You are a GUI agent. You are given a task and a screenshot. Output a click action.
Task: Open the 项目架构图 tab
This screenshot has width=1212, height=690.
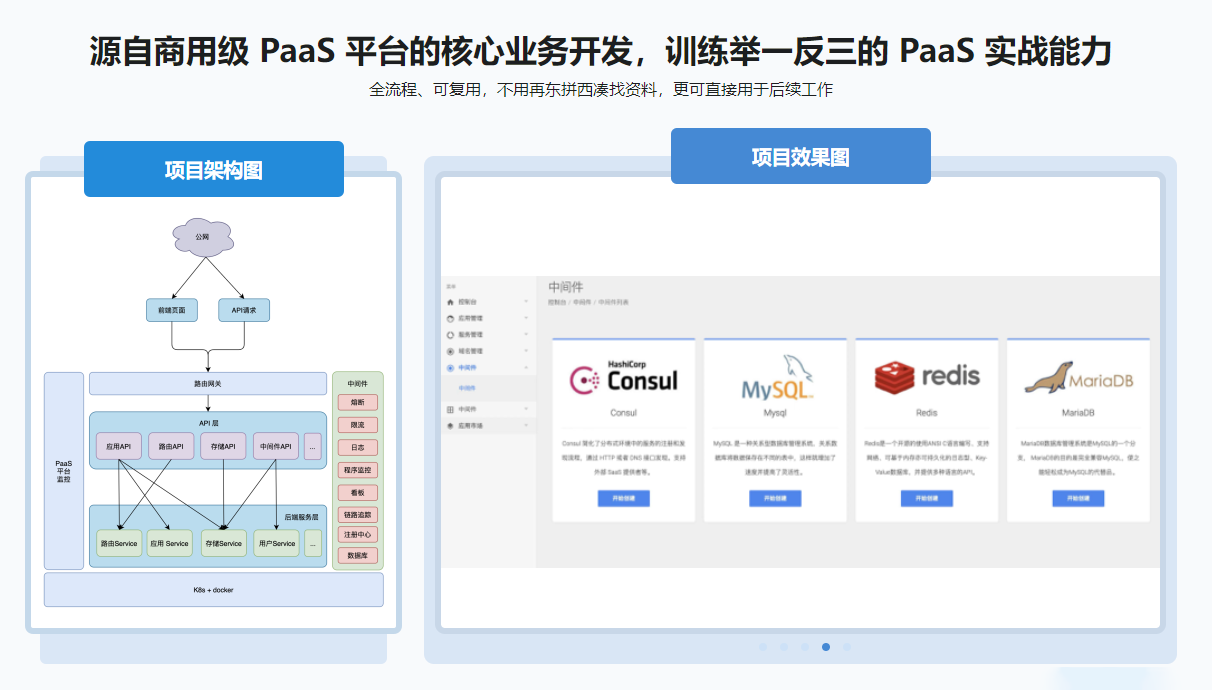coord(214,169)
